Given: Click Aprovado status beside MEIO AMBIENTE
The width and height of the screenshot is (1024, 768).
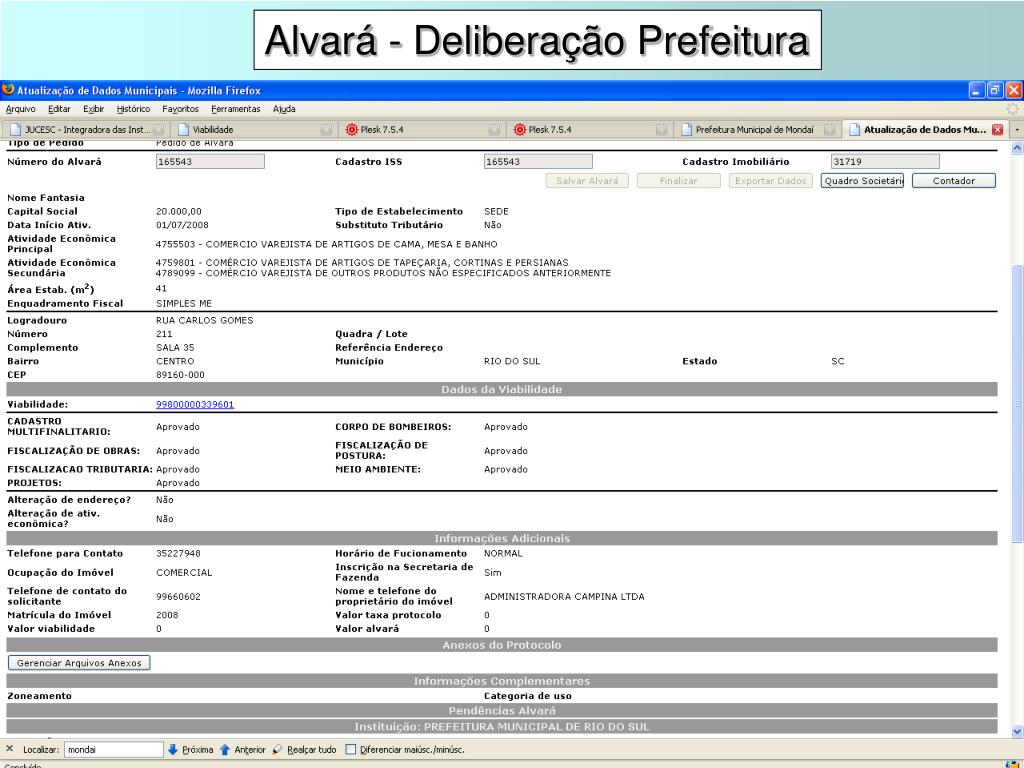Looking at the screenshot, I should 505,470.
